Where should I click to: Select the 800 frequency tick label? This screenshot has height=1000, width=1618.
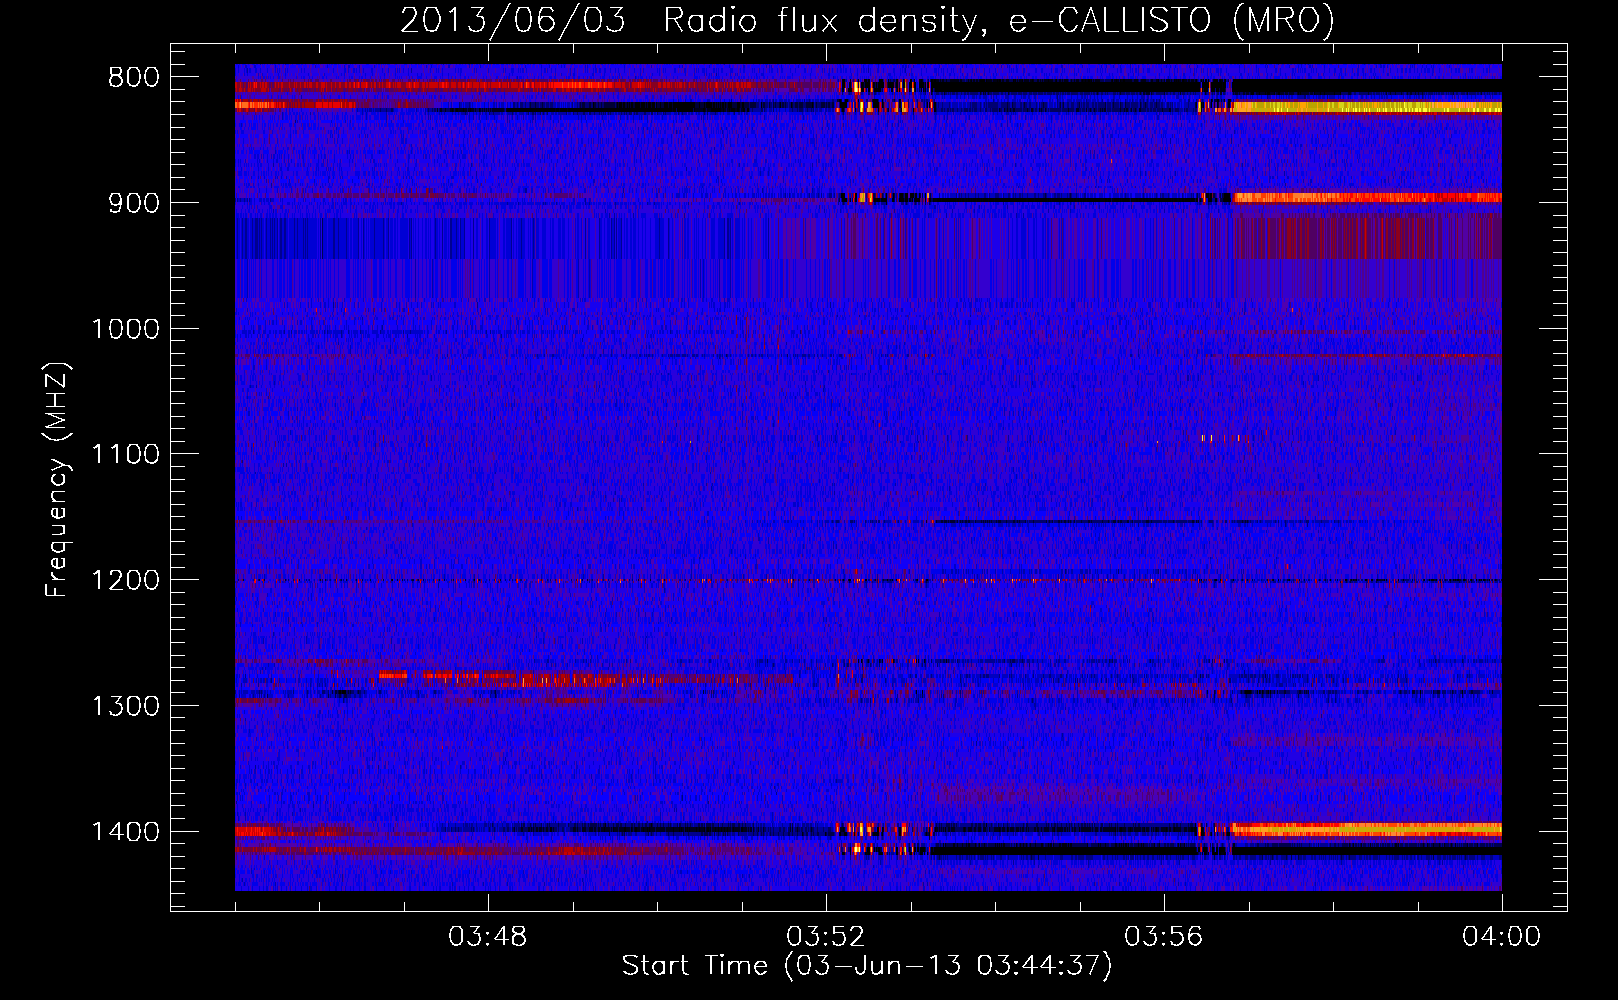click(x=133, y=78)
